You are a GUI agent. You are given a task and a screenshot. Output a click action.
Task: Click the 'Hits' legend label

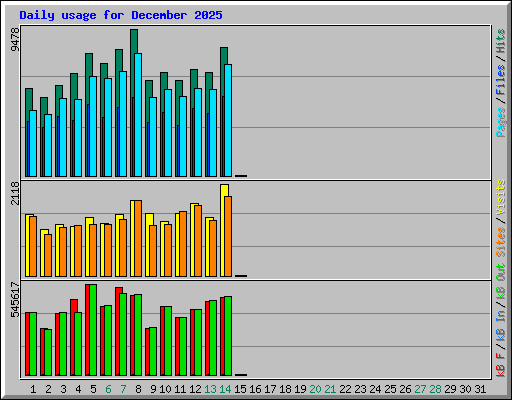(501, 41)
